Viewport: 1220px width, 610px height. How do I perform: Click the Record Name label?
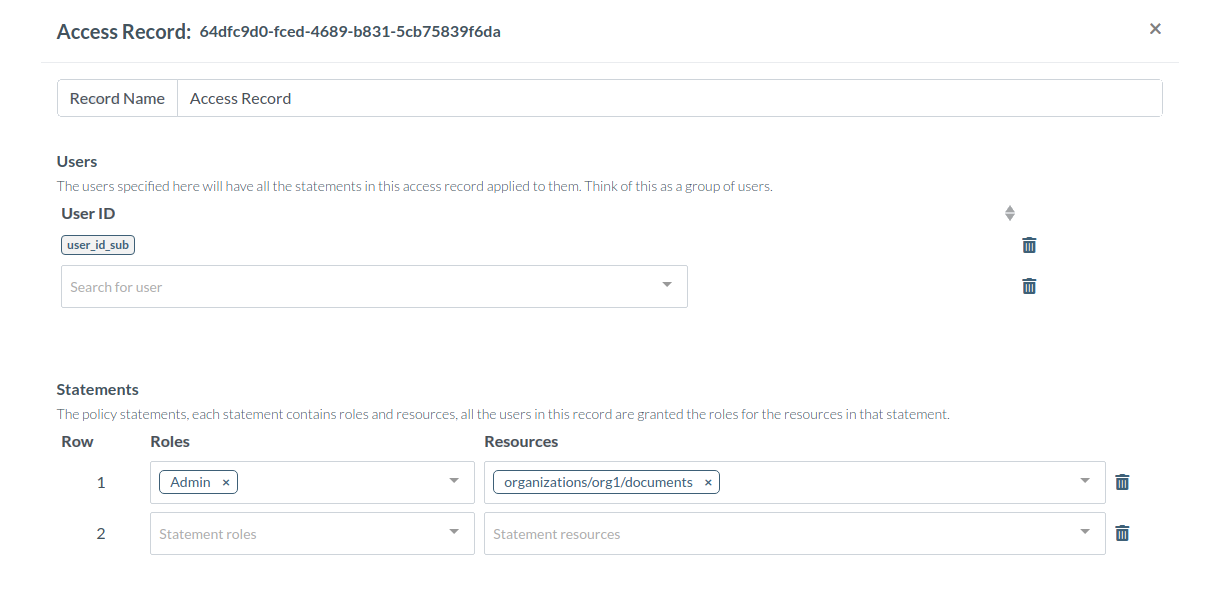coord(117,98)
